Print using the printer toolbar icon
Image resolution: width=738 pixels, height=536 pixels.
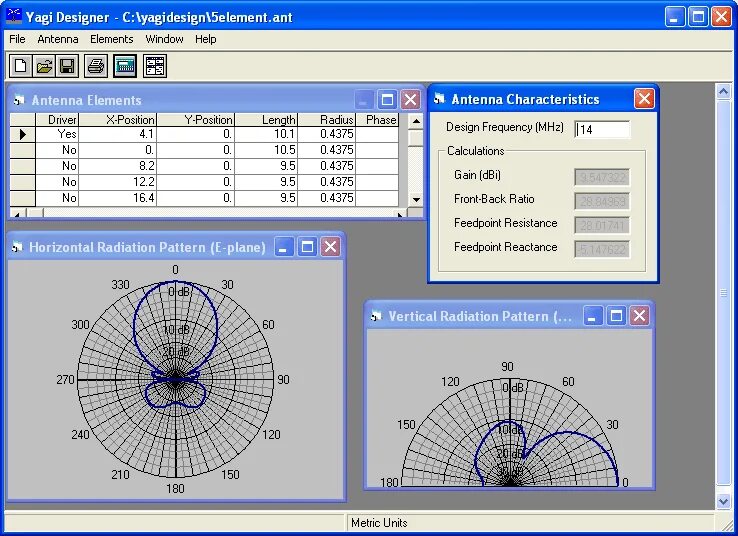click(96, 66)
